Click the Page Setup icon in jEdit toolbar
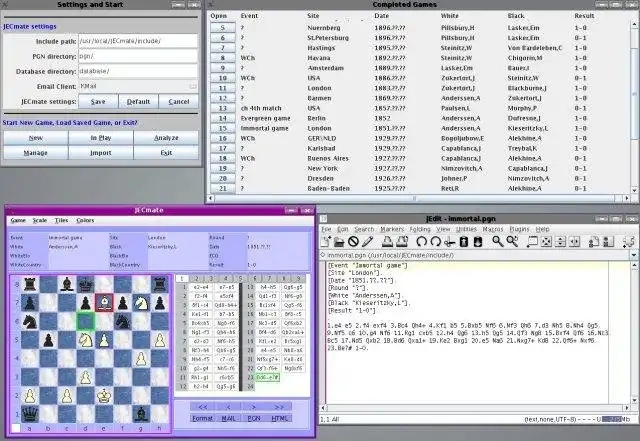 tap(402, 242)
